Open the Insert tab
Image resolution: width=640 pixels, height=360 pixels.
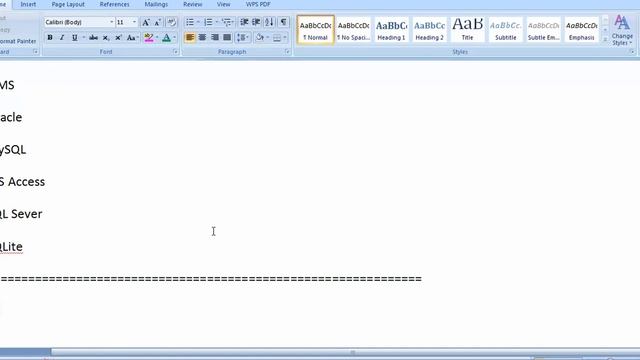pyautogui.click(x=28, y=4)
